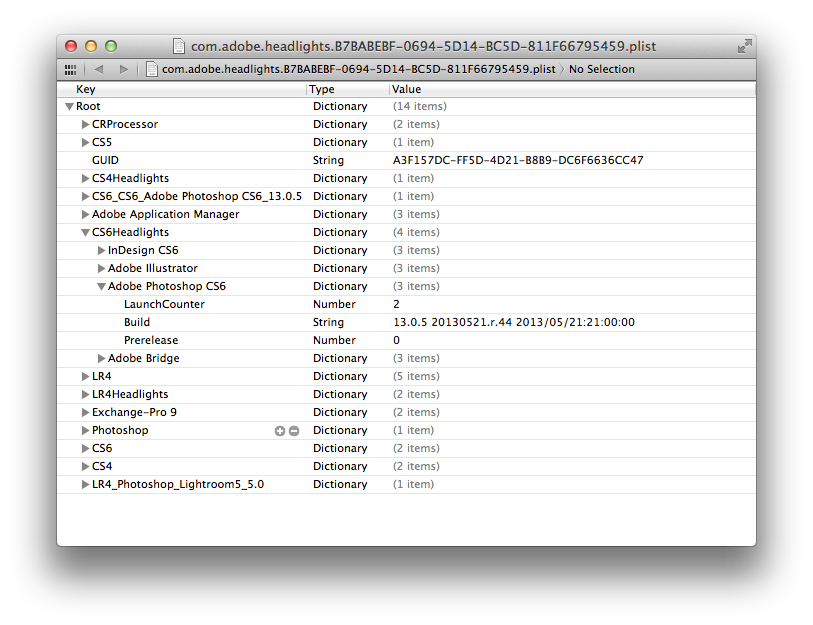Click the title bar document proxy icon

179,46
